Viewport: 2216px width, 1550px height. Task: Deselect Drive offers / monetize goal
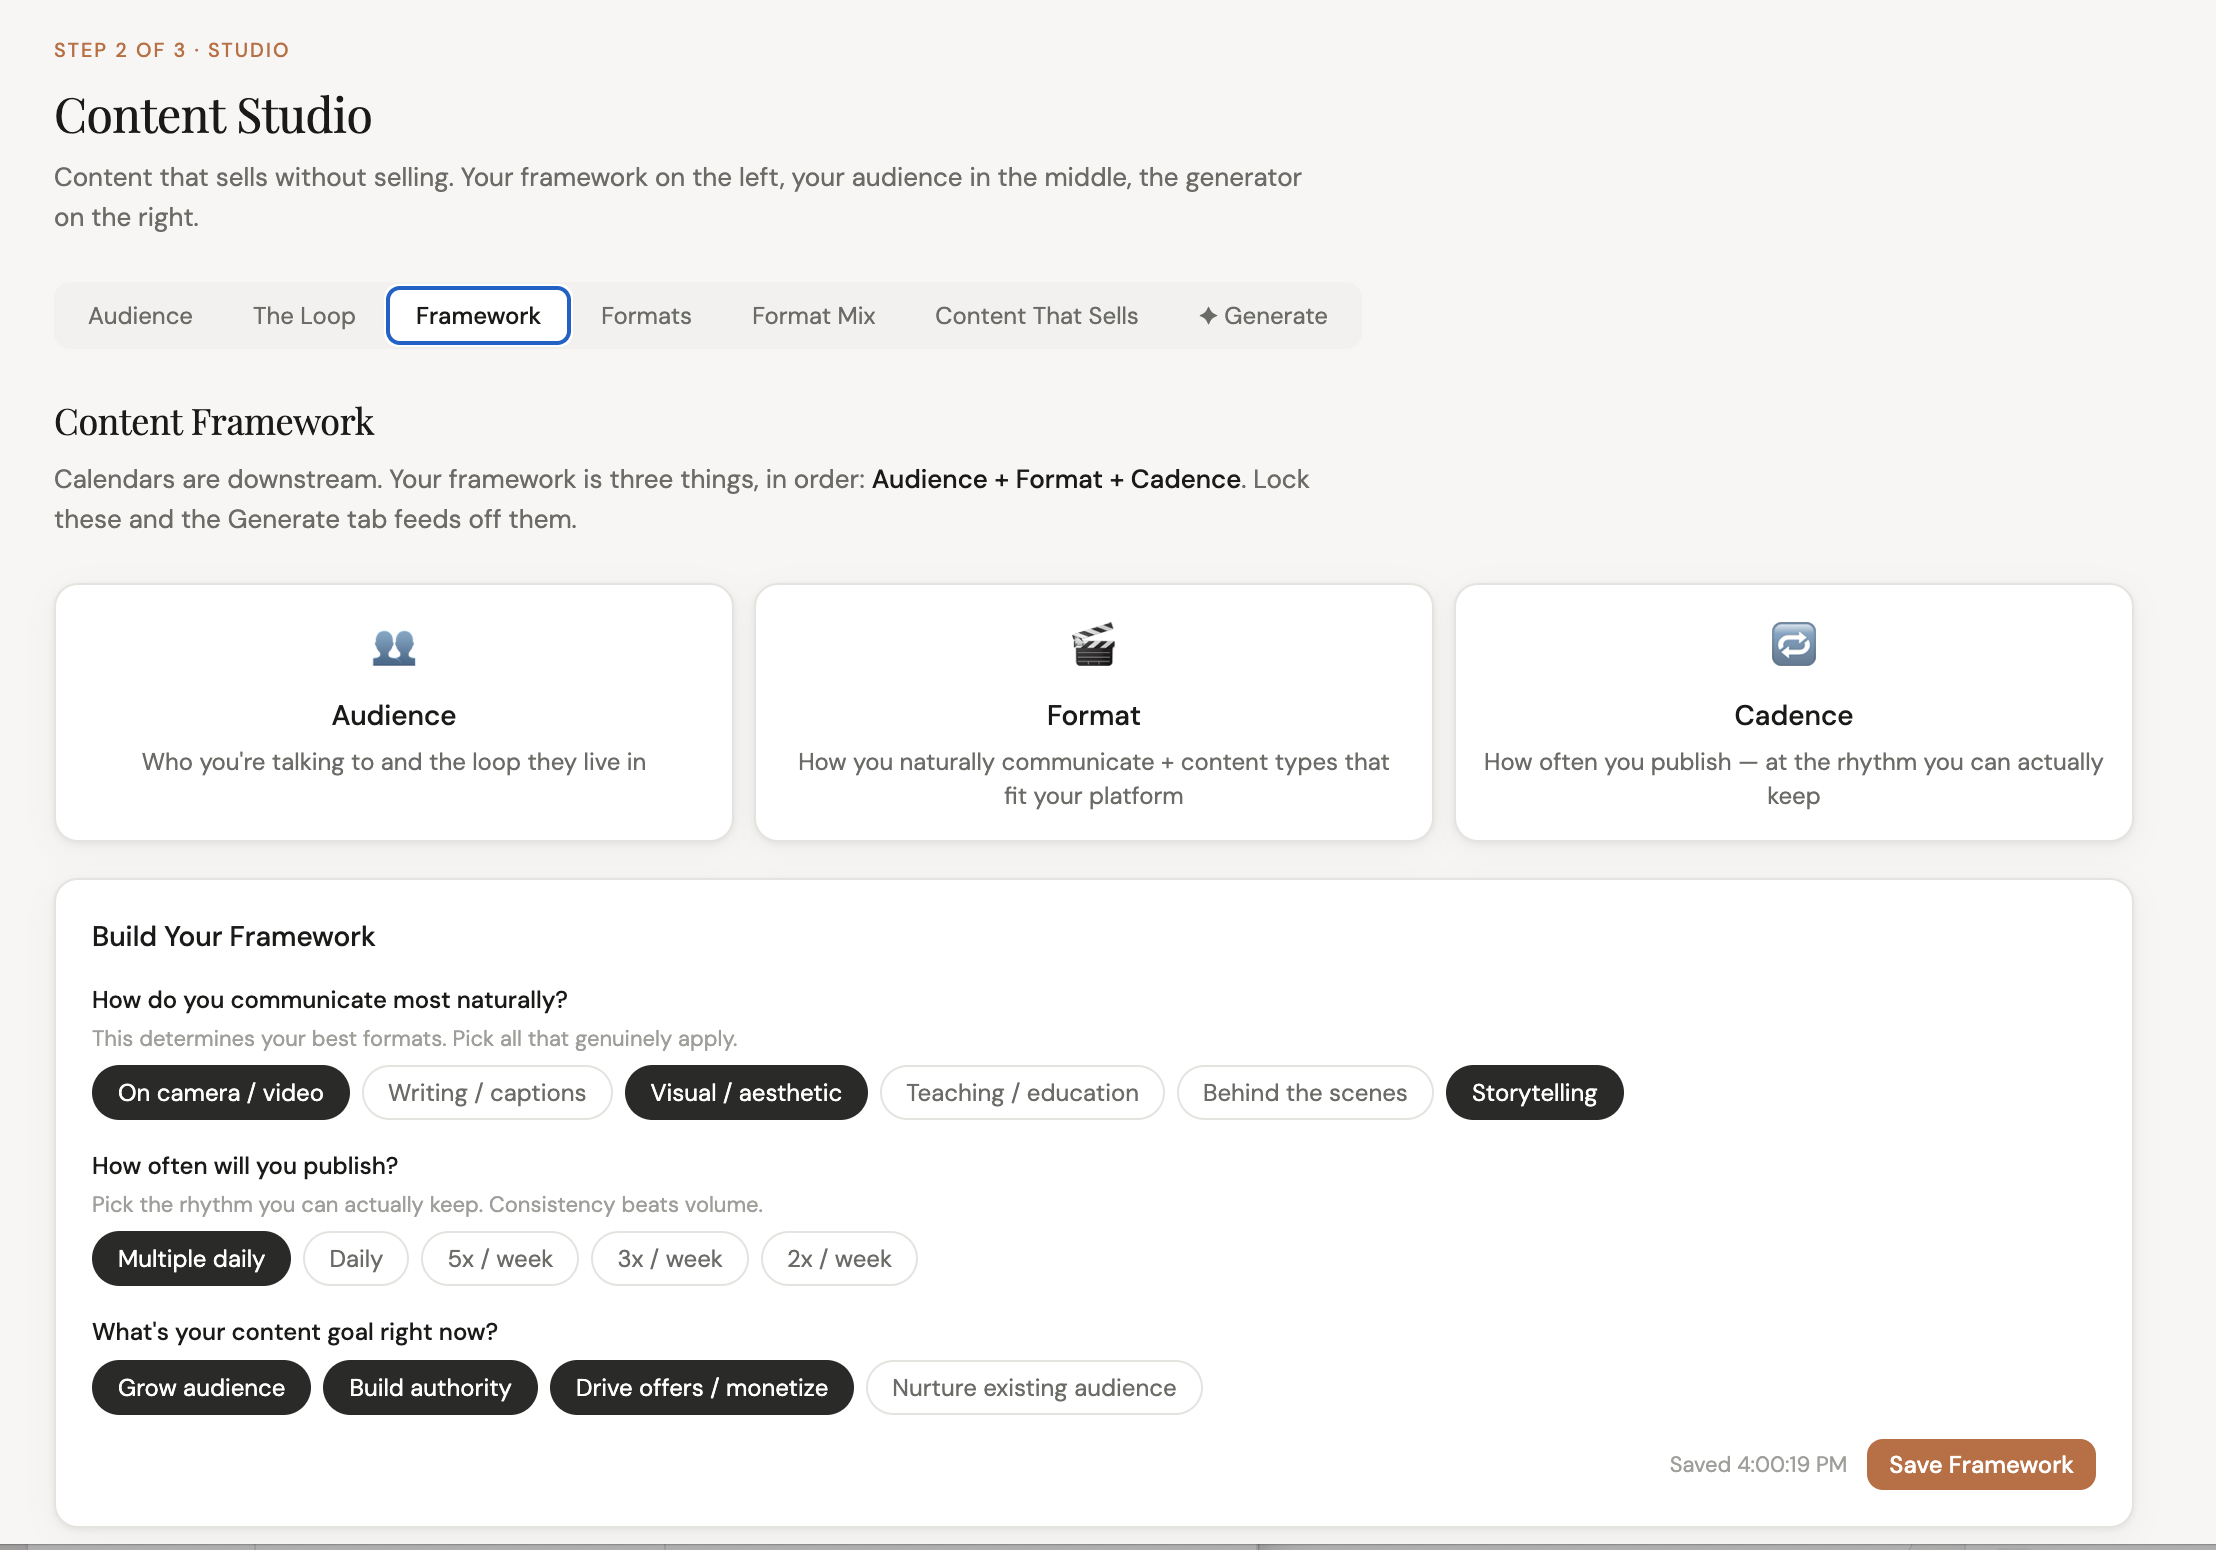pos(702,1388)
